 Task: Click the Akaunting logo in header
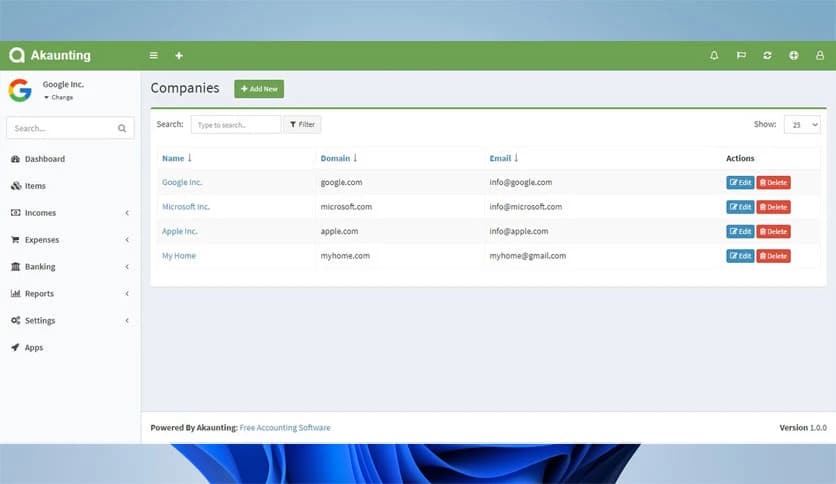tap(50, 55)
